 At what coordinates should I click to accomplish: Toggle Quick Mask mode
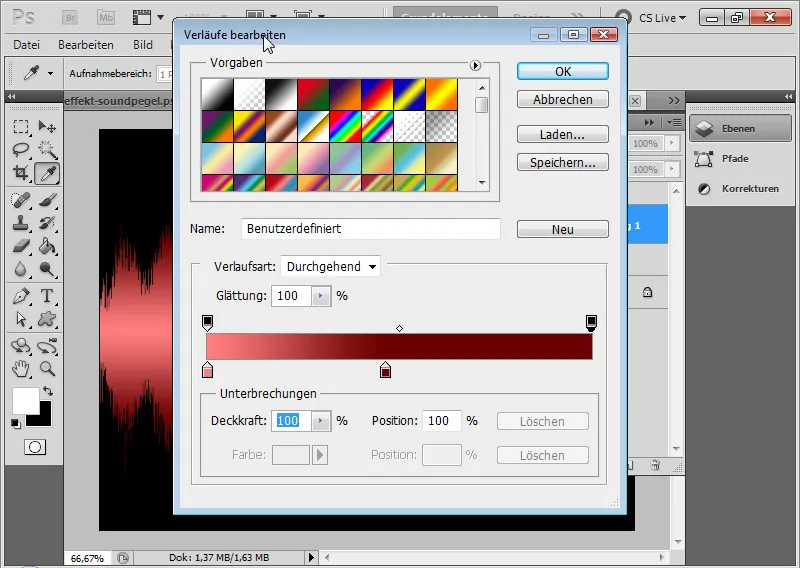coord(35,447)
